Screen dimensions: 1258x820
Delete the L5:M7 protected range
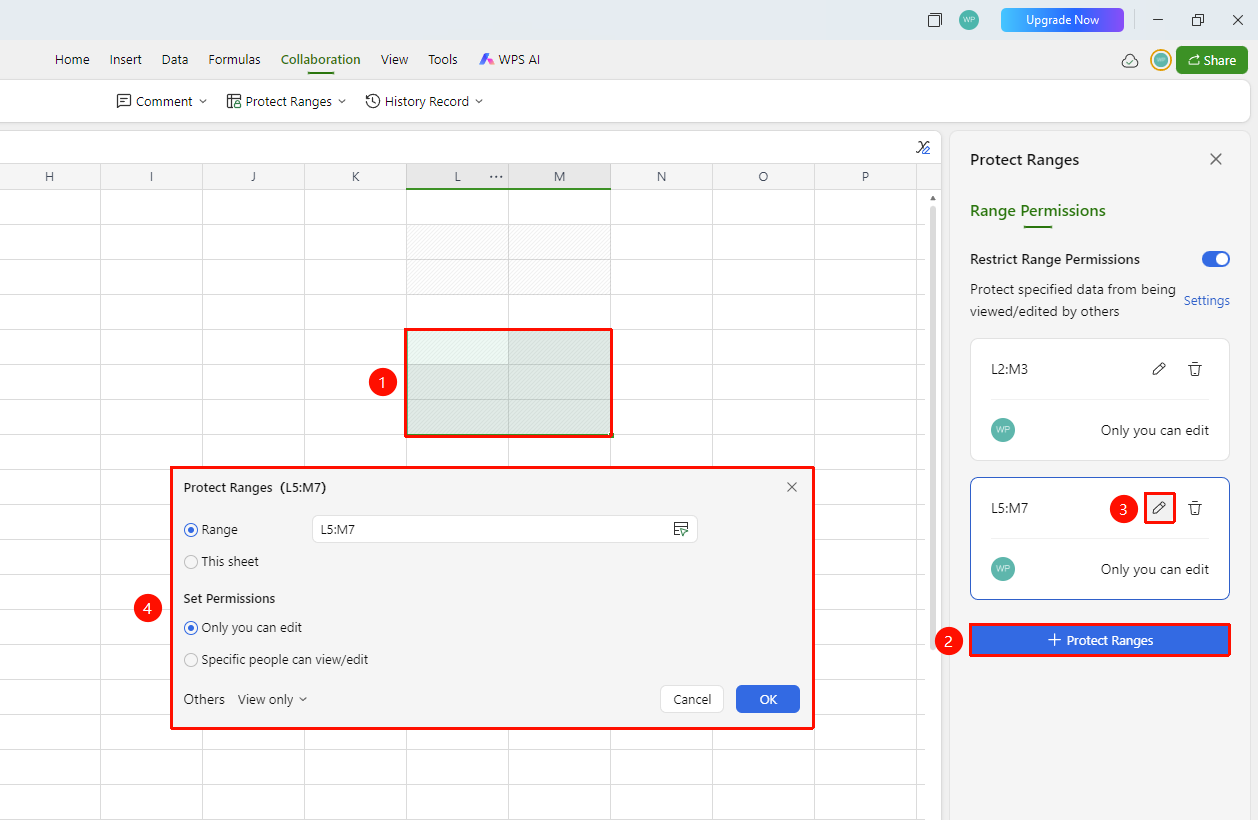1194,508
